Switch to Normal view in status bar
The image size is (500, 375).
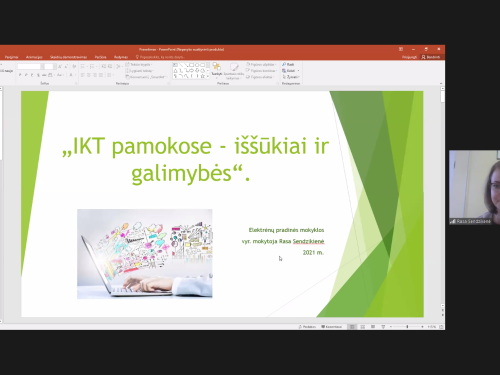352,327
